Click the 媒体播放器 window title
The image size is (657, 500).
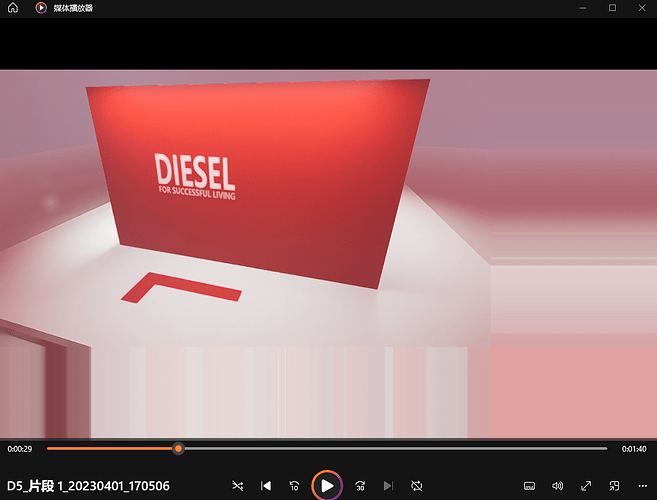[73, 8]
